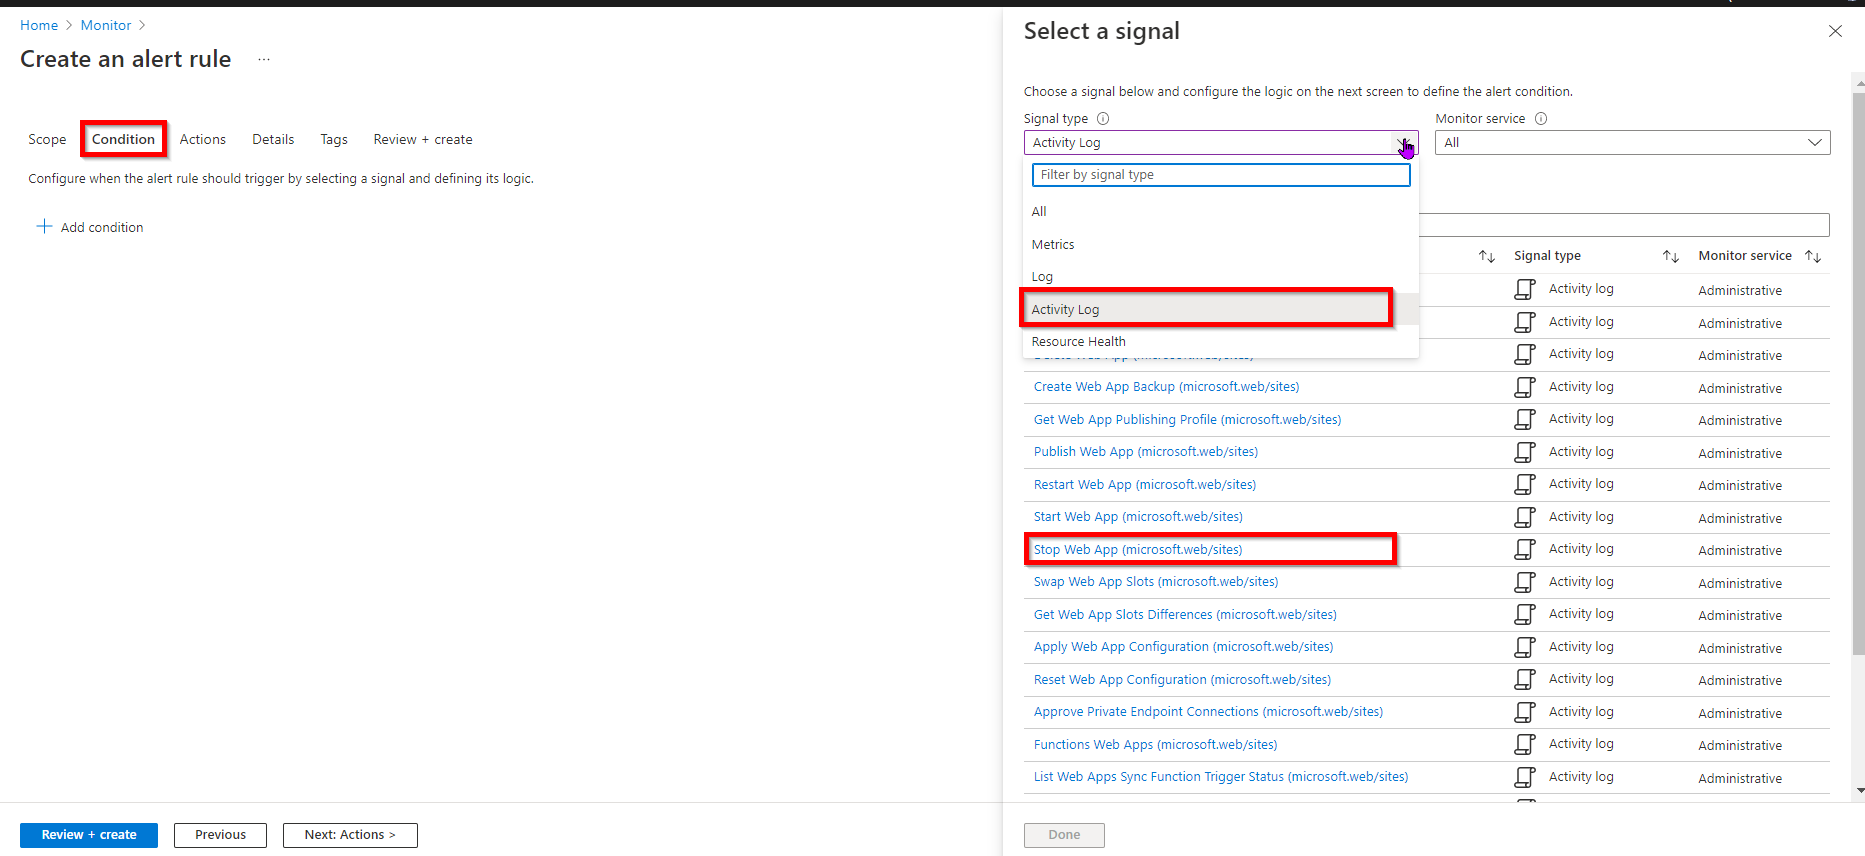Sort by the Signal type column arrows
Screen dimensions: 1865x856
pyautogui.click(x=1670, y=256)
